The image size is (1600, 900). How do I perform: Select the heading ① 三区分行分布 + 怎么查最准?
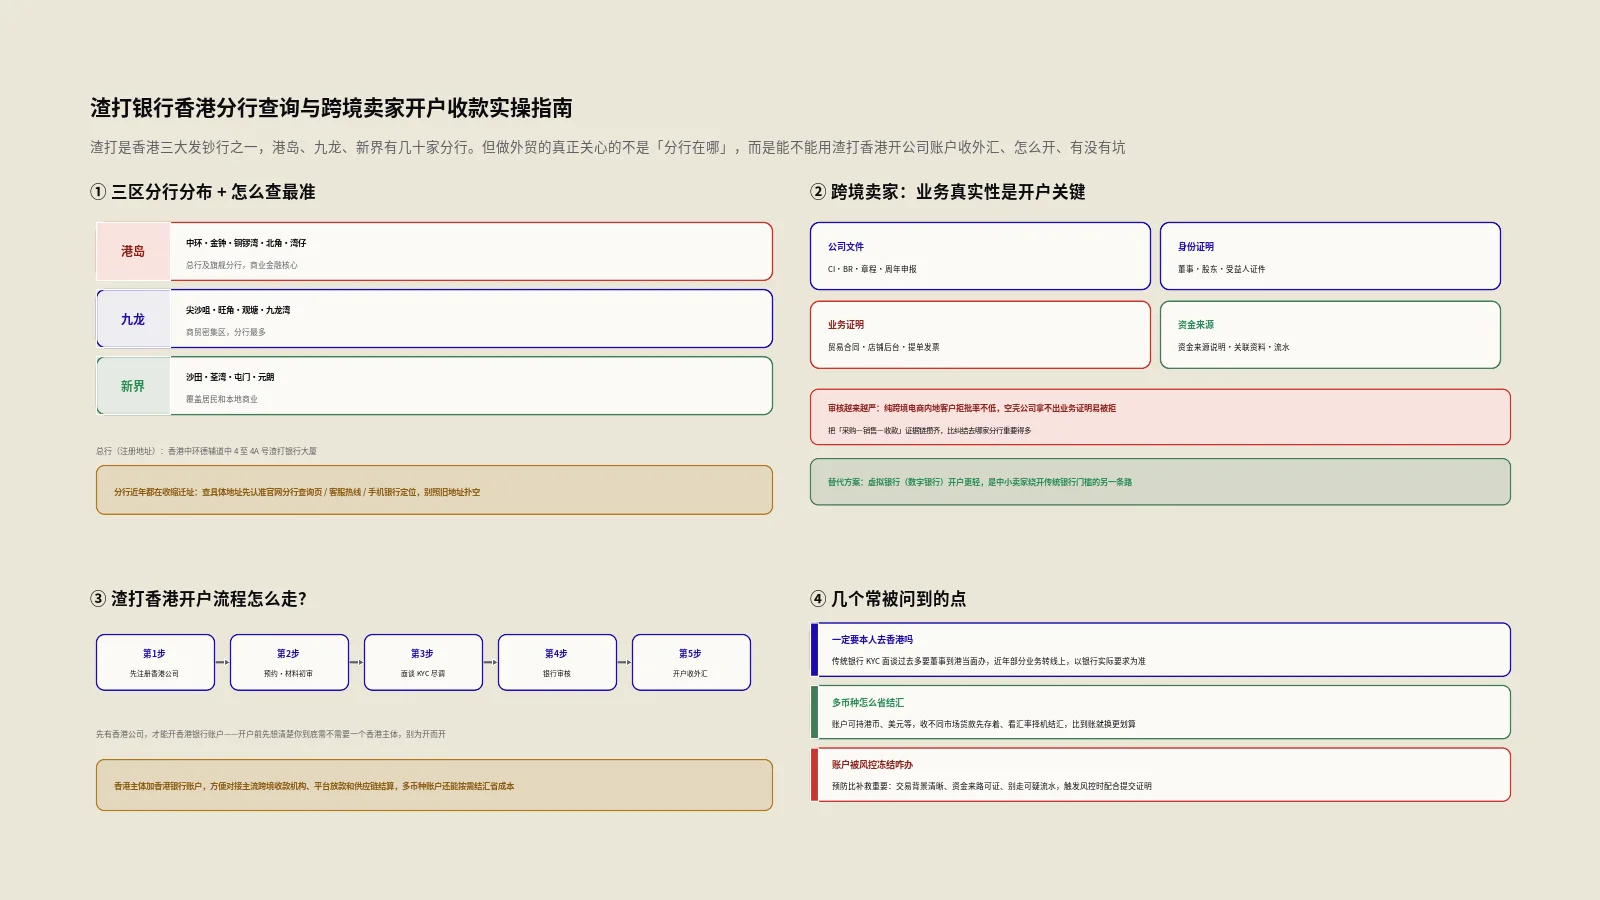pyautogui.click(x=203, y=192)
